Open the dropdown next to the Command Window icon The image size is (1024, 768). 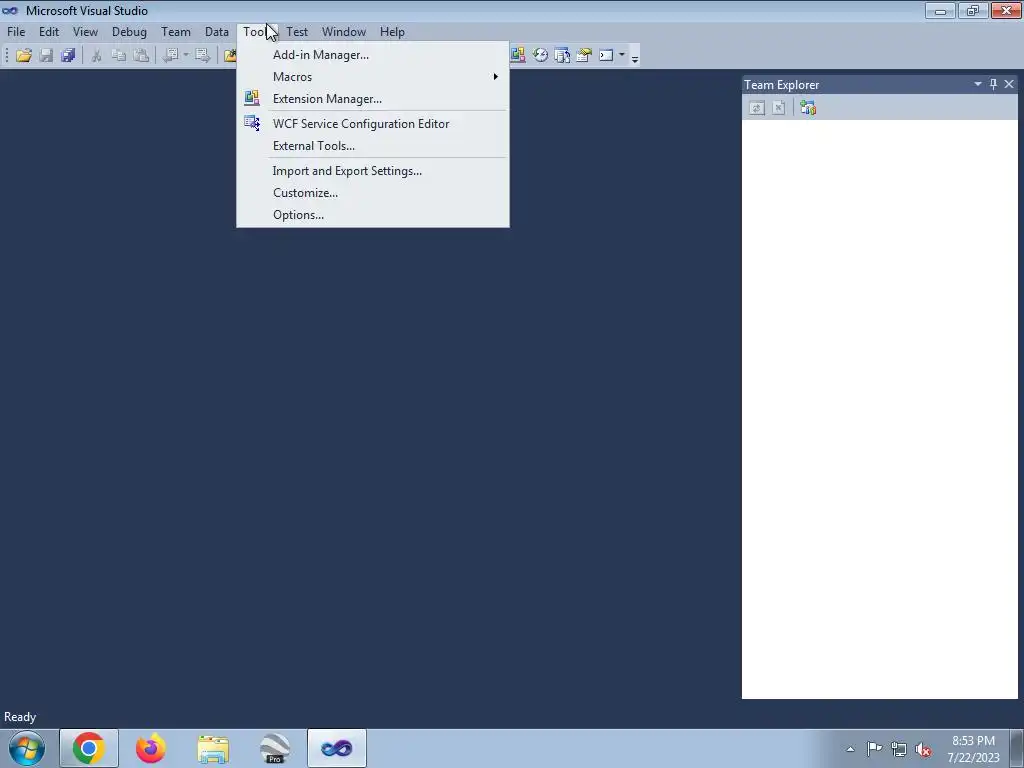coord(622,55)
